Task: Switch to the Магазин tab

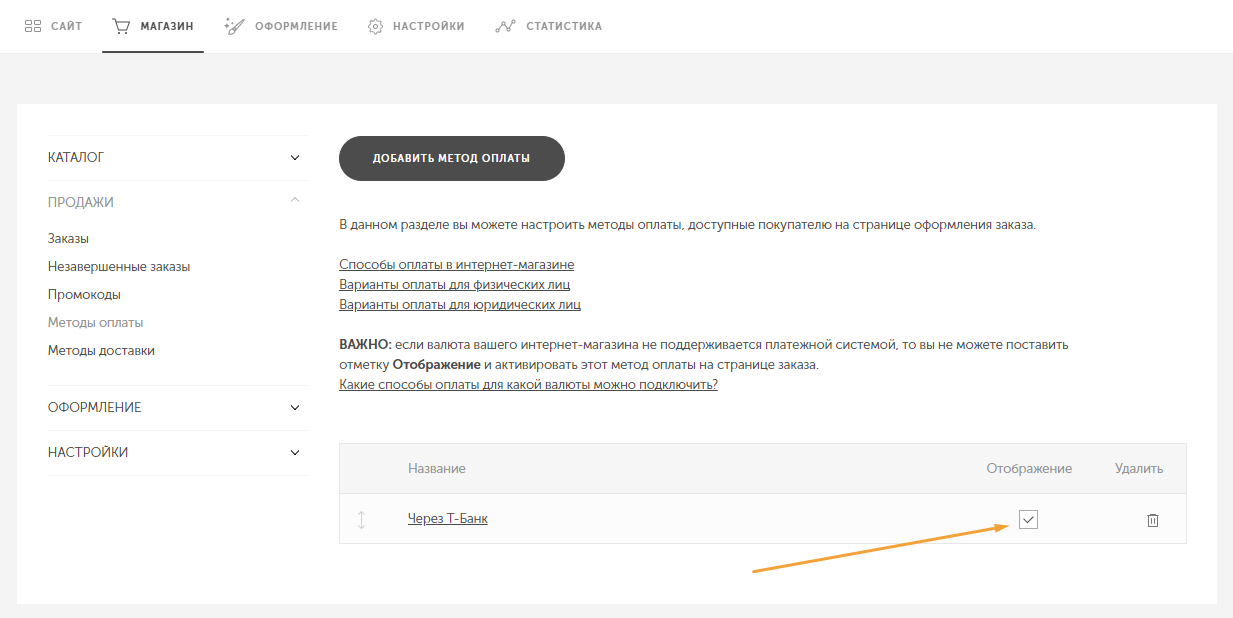Action: pyautogui.click(x=153, y=26)
